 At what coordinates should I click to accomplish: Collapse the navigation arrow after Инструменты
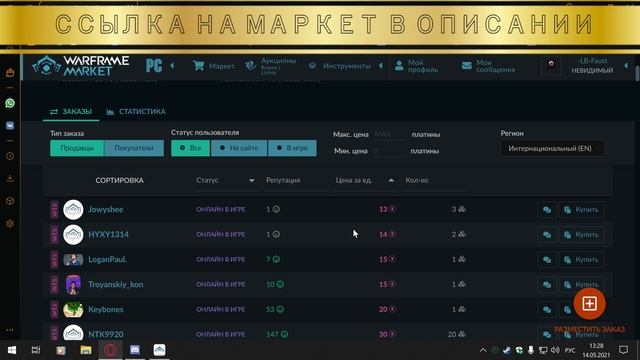tap(381, 65)
